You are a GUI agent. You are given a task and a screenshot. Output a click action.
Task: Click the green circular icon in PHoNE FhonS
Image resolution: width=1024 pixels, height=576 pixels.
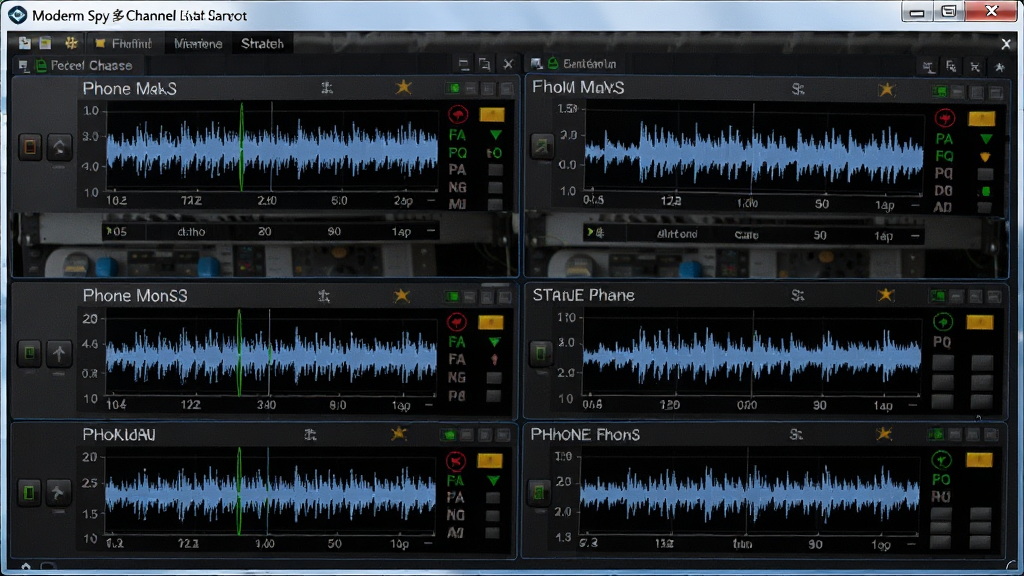[x=941, y=460]
